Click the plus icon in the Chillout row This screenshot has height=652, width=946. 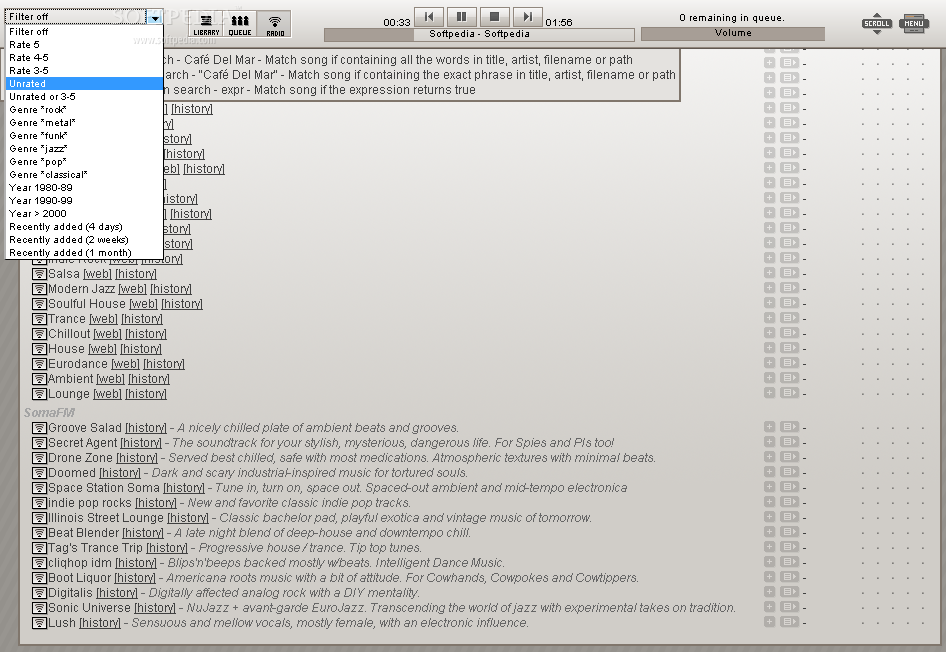tap(769, 333)
